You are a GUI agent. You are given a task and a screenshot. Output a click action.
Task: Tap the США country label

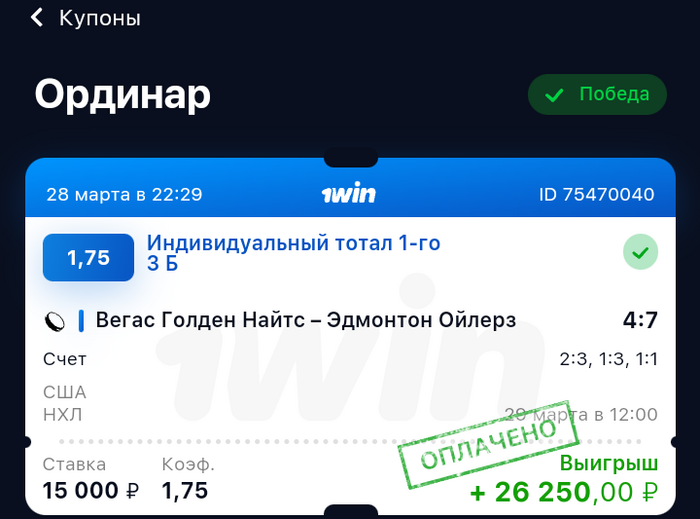pos(65,393)
